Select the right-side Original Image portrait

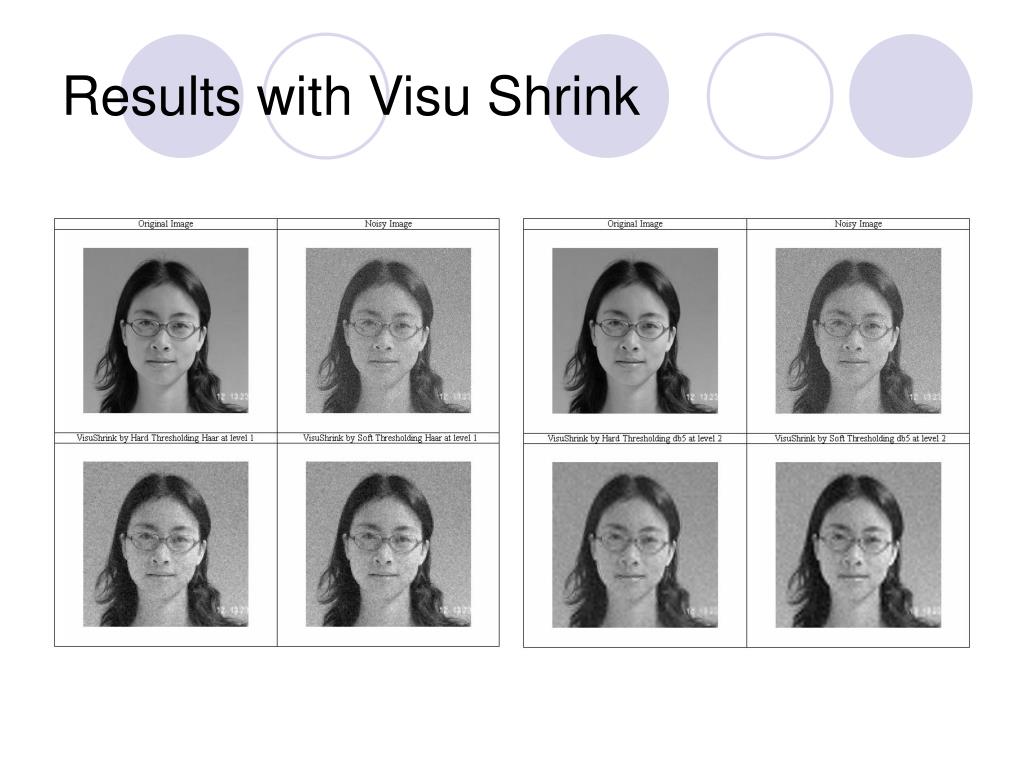(635, 330)
